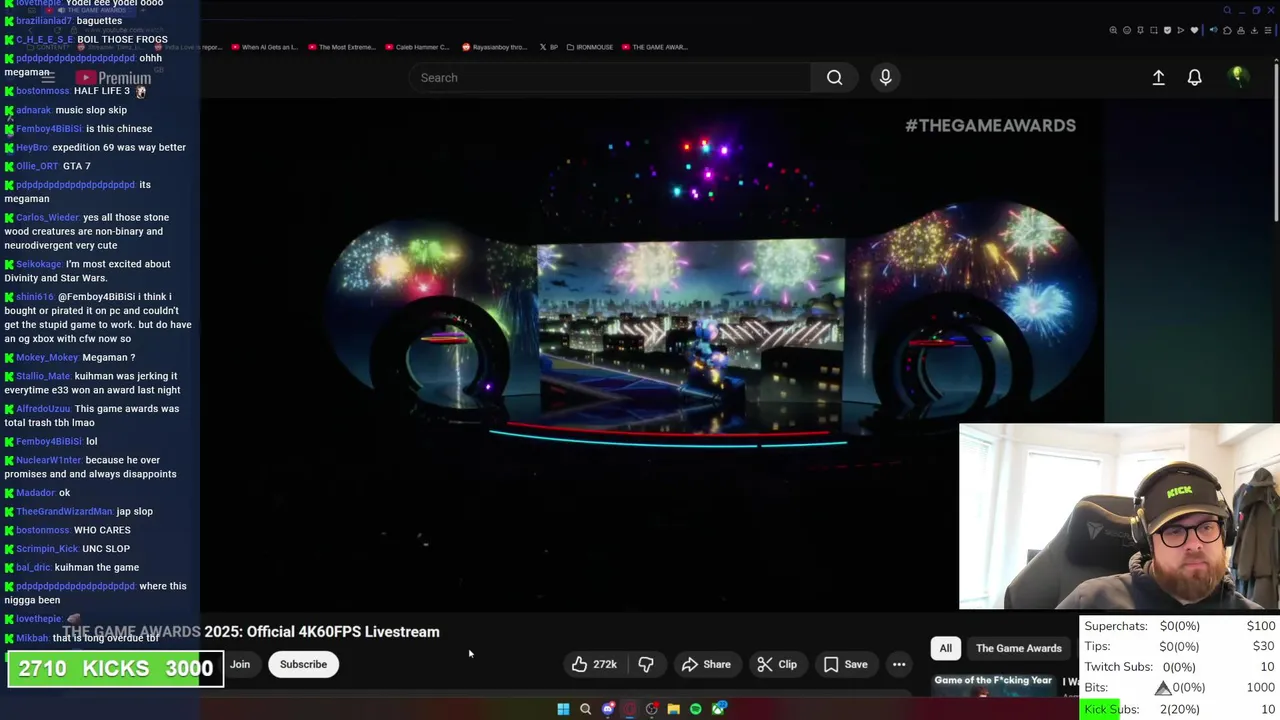The image size is (1280, 720).
Task: Expand the IRONMOUSE bookmarks folder
Action: tap(590, 47)
